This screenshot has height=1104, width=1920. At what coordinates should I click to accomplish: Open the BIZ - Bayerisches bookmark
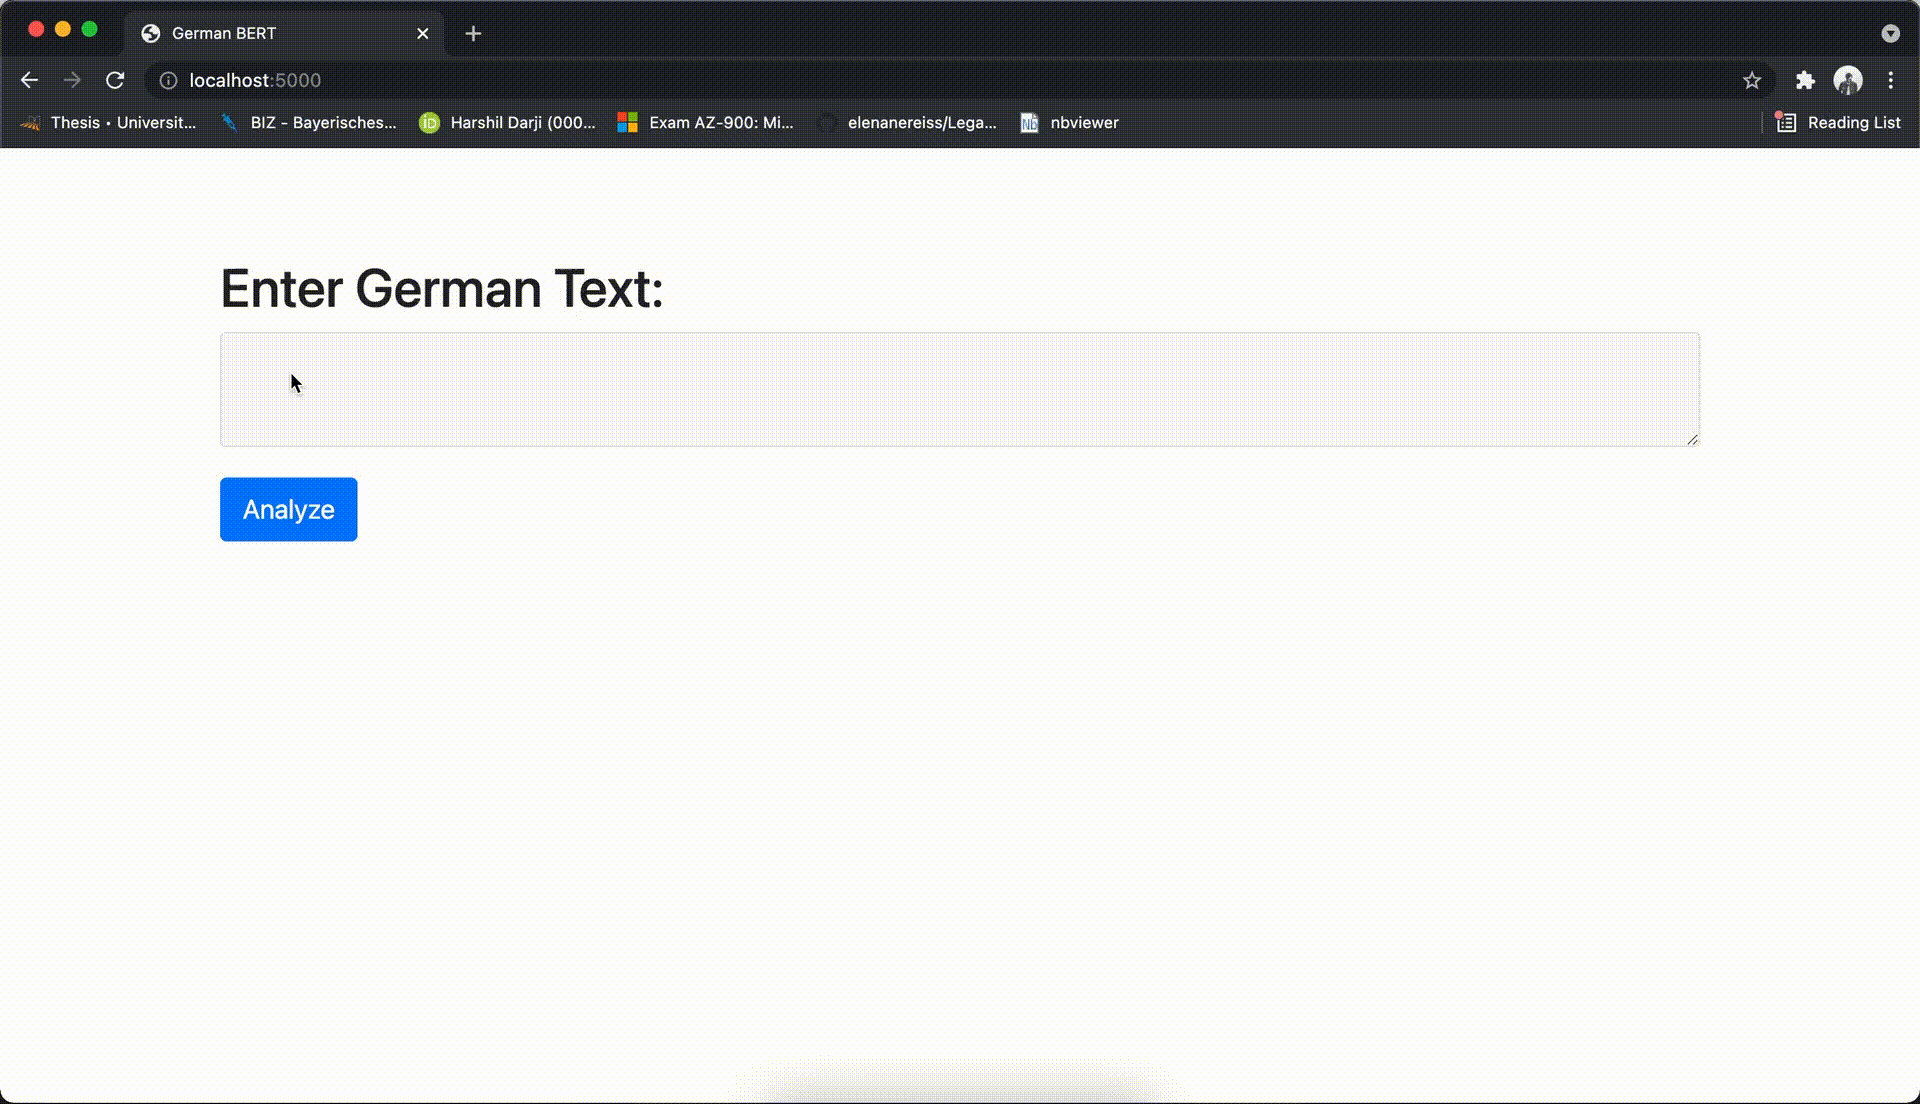[x=310, y=122]
